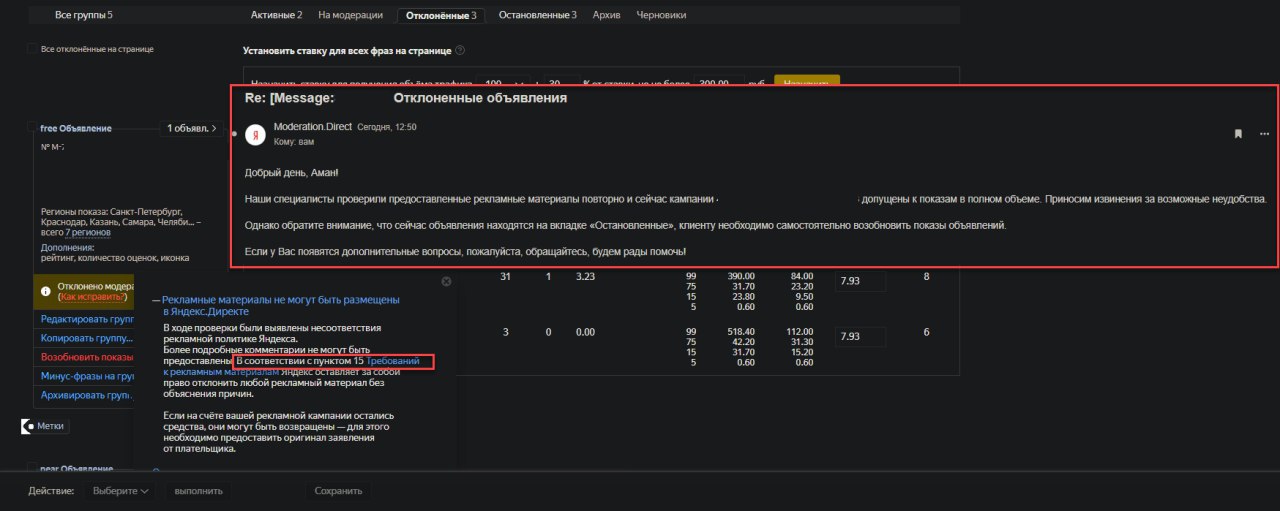Click the 'Сохранить' button

(338, 491)
